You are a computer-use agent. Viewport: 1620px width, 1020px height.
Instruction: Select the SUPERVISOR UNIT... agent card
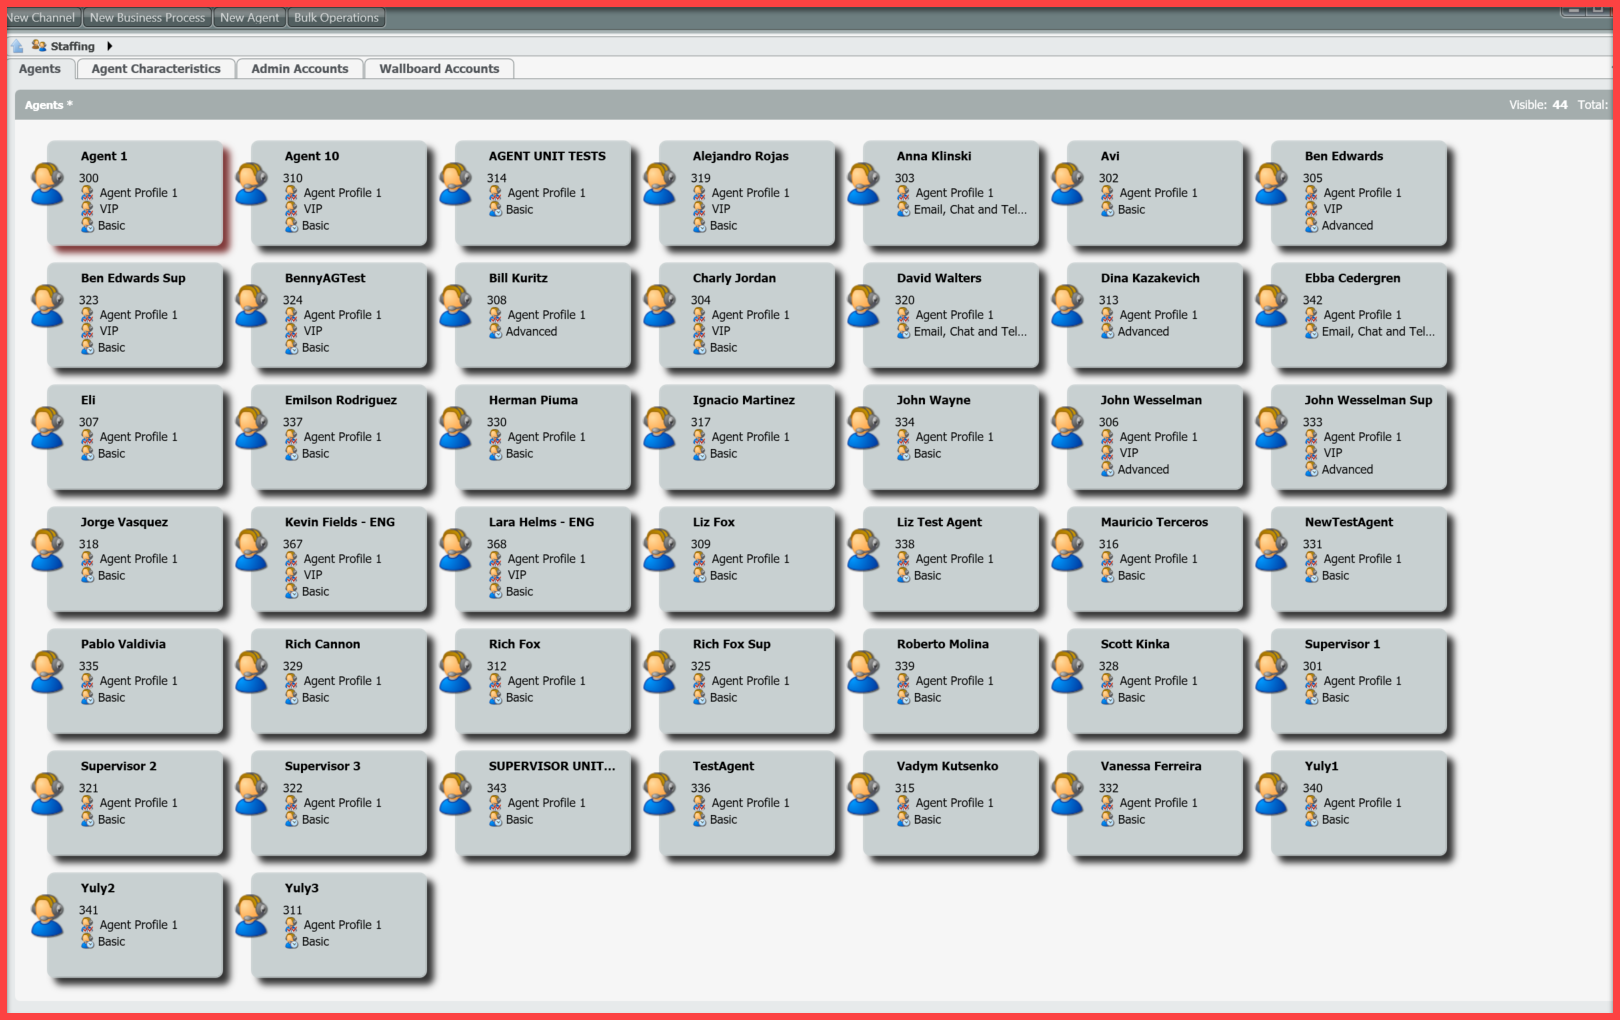[543, 803]
